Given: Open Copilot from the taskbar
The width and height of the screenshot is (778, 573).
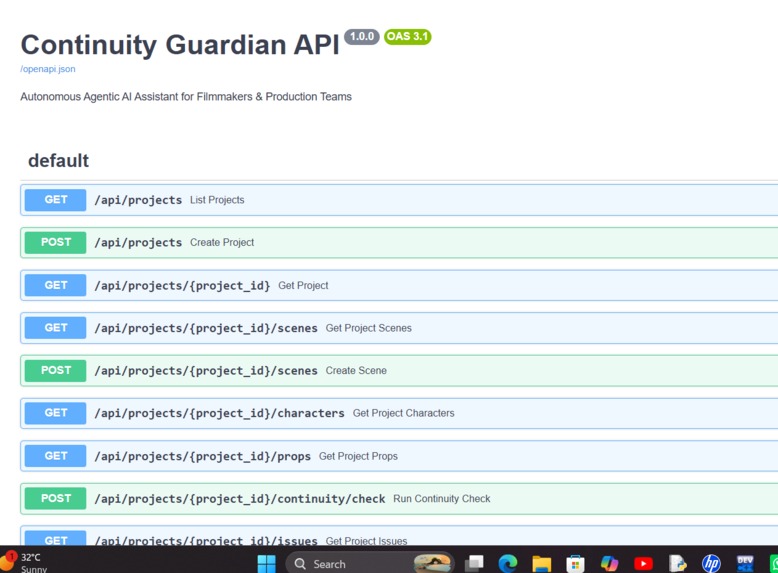Looking at the screenshot, I should point(609,564).
